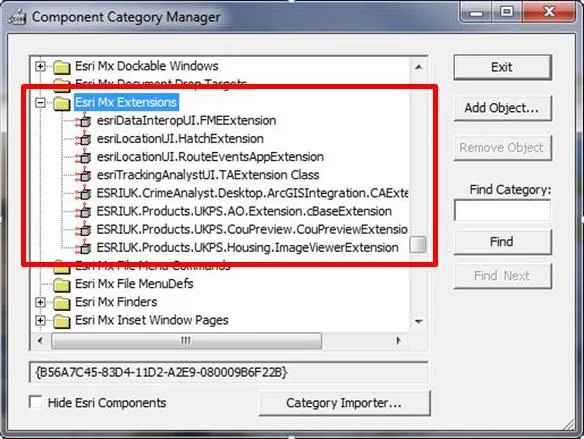This screenshot has height=439, width=584.
Task: Minimize the Component Category Manager window
Action: [x=476, y=12]
